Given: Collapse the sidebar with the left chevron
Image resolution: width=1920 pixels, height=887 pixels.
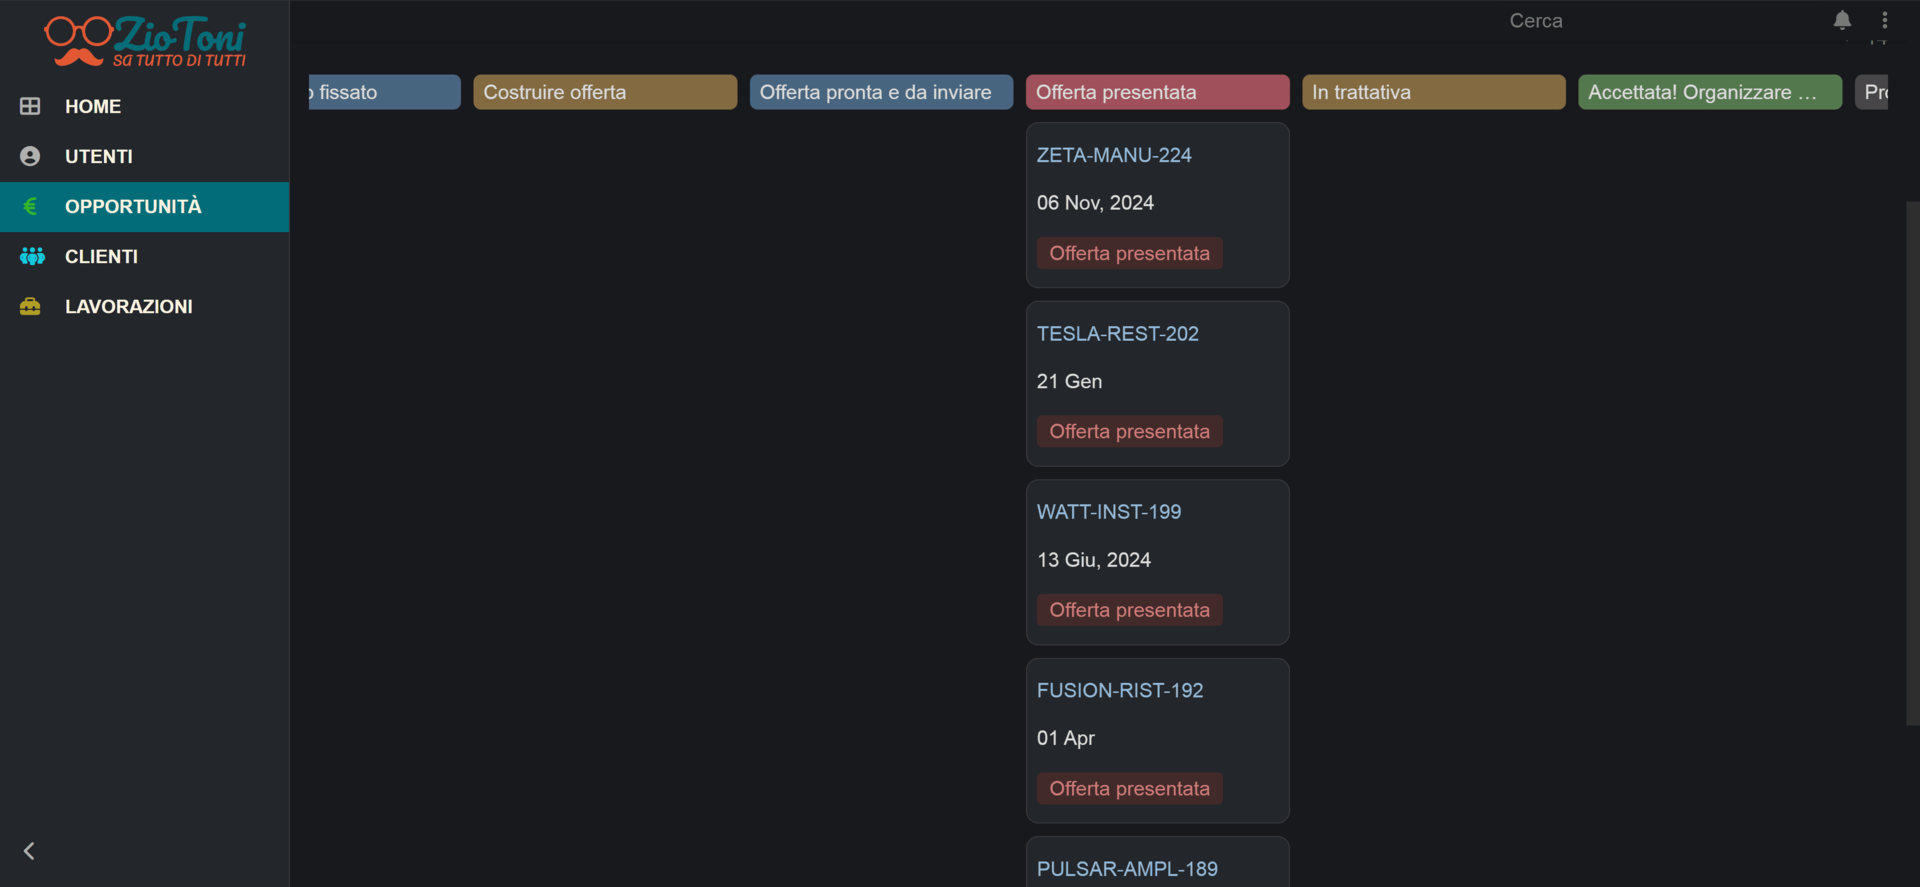Looking at the screenshot, I should point(29,851).
